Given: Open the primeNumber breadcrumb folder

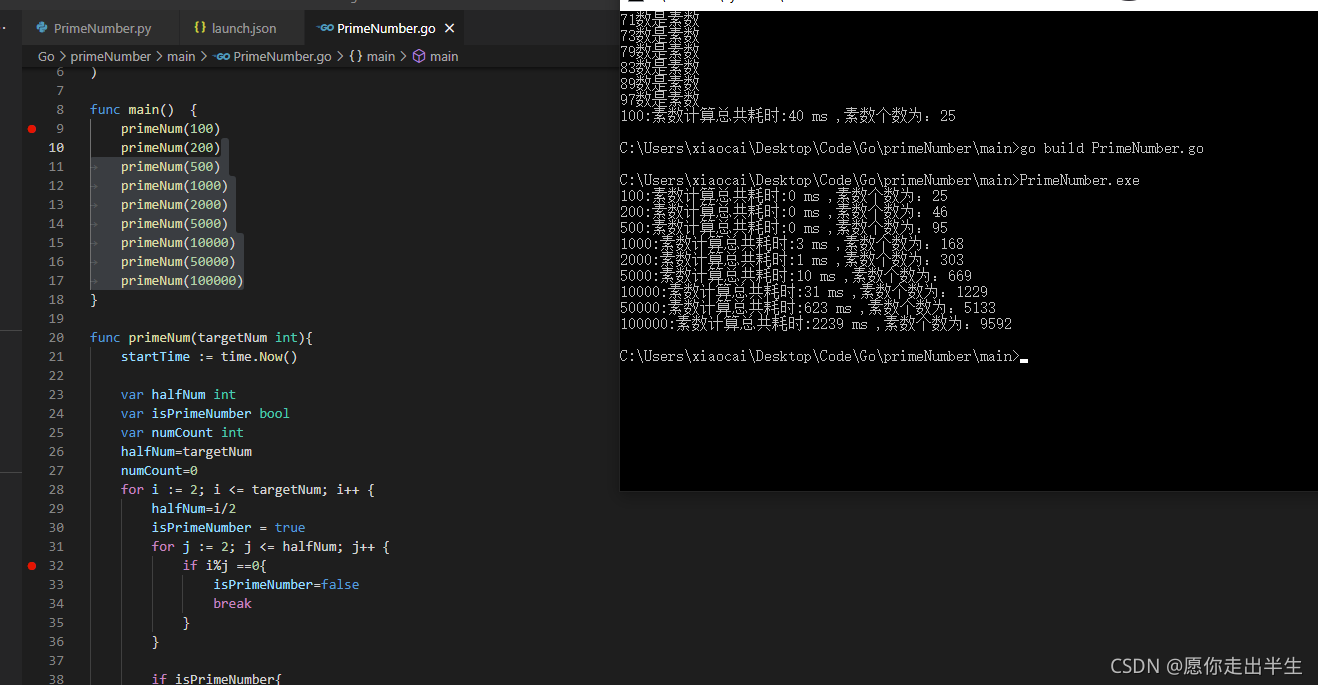Looking at the screenshot, I should (110, 56).
